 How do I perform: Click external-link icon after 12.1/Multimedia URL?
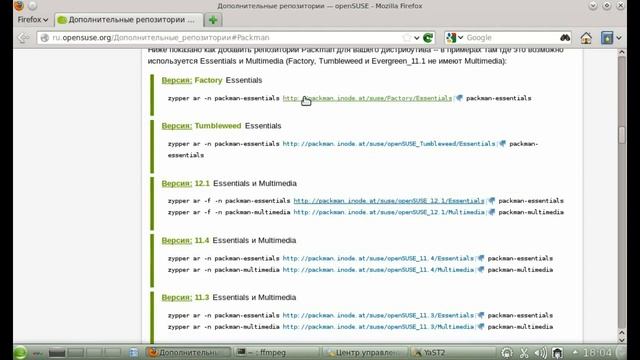pyautogui.click(x=491, y=212)
